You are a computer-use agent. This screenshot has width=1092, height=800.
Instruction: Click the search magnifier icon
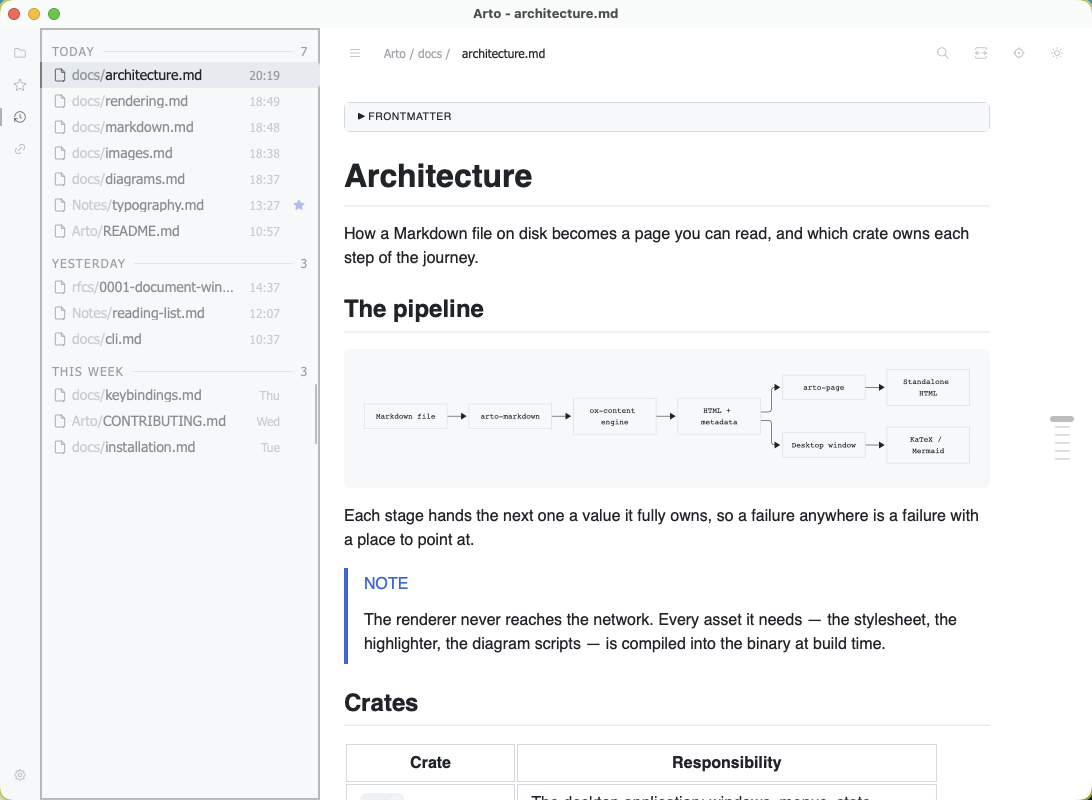pyautogui.click(x=943, y=53)
